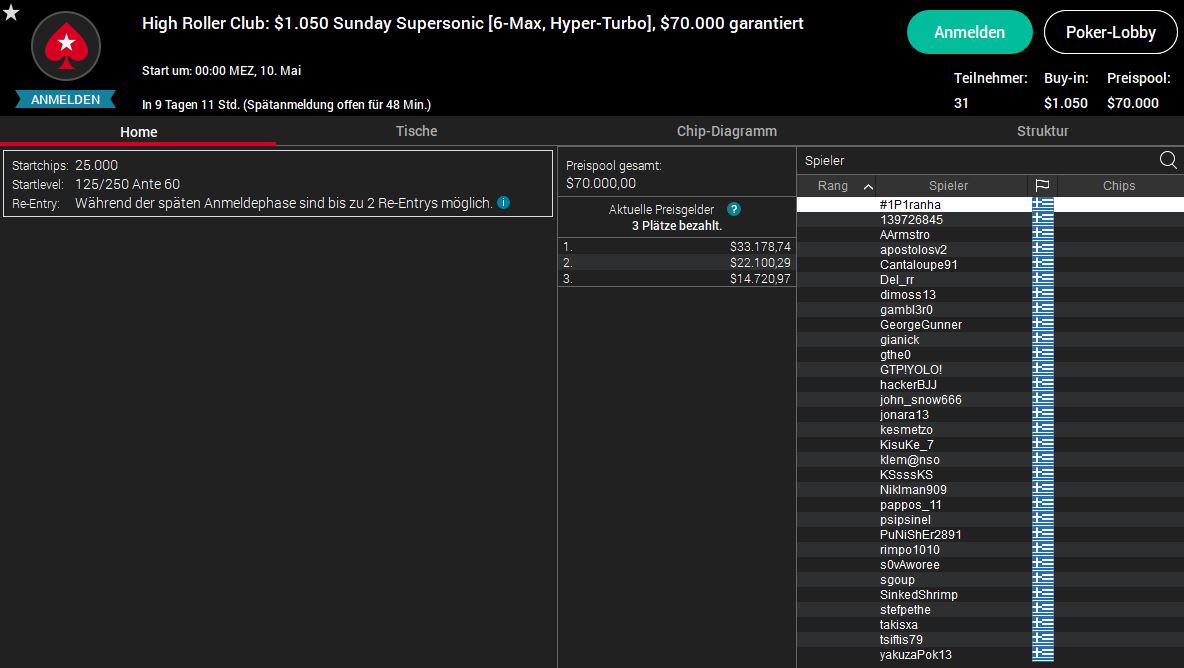Click the Greek flag next to #1P1ranha
Screen dimensions: 1184x668
point(1043,205)
